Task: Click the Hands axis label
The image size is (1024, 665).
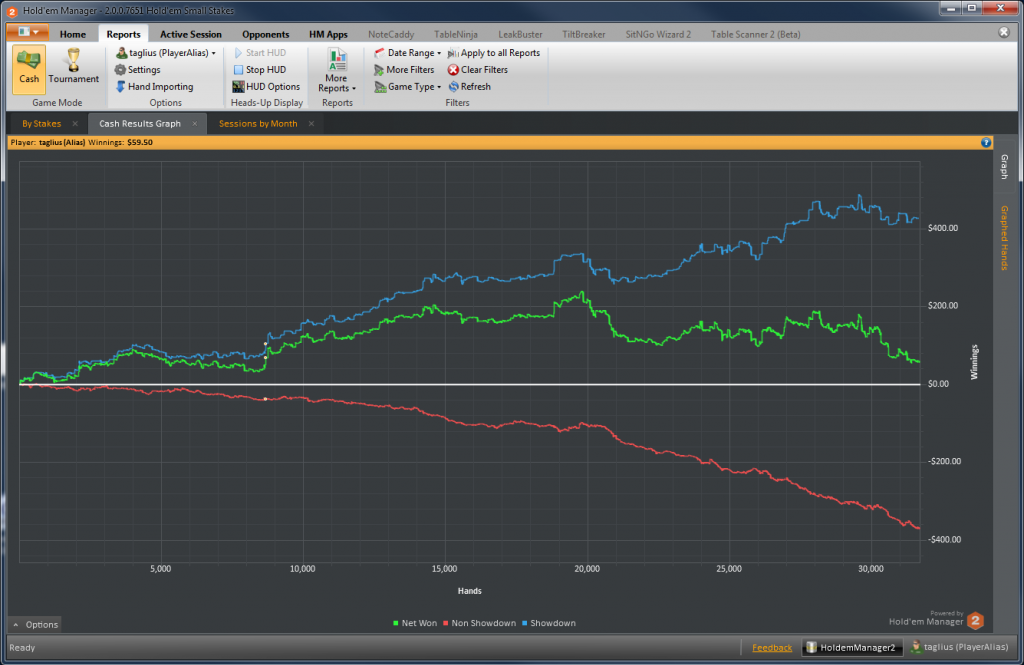Action: point(470,591)
